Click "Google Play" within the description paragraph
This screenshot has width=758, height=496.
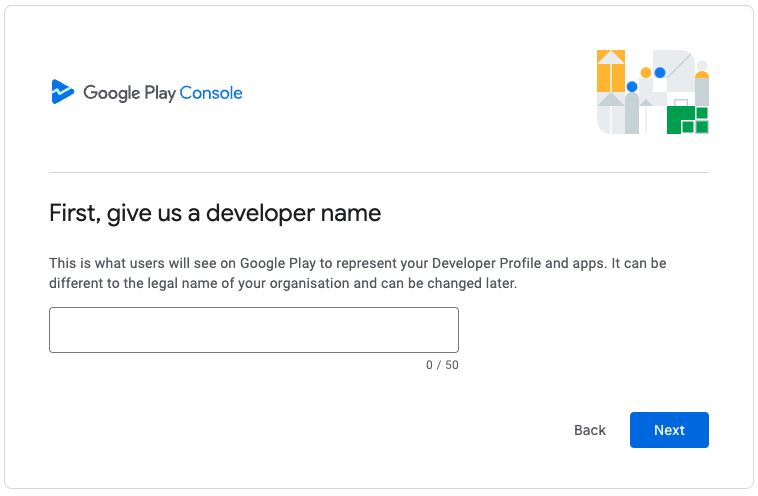click(x=277, y=263)
